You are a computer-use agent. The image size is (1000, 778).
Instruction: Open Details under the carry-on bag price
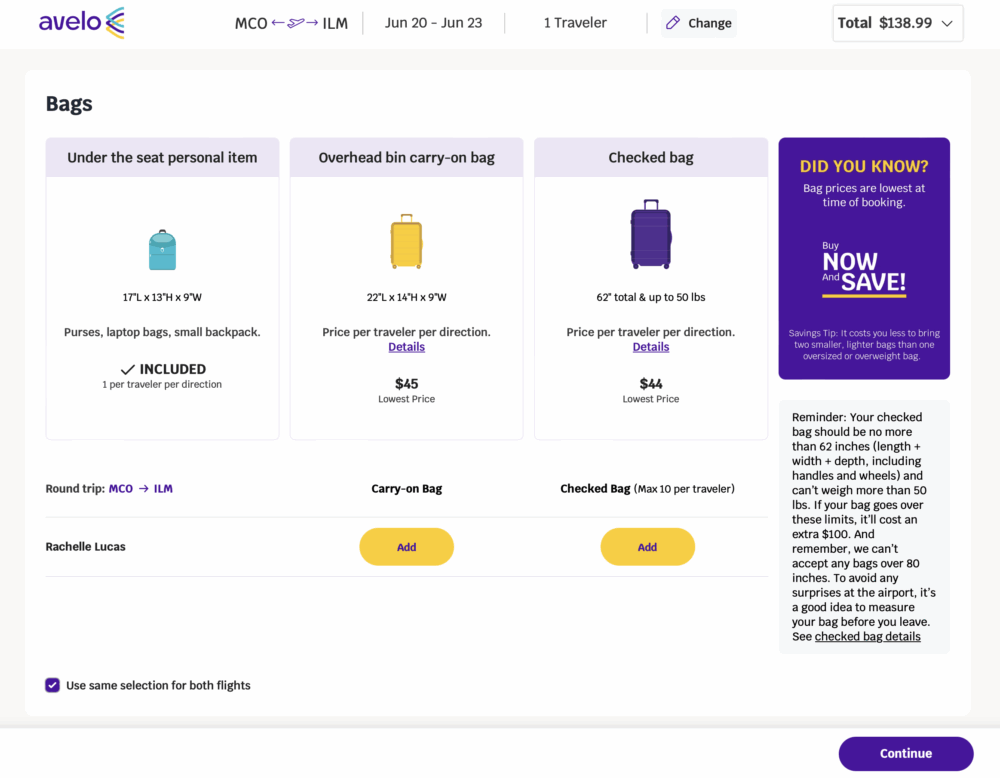point(406,346)
